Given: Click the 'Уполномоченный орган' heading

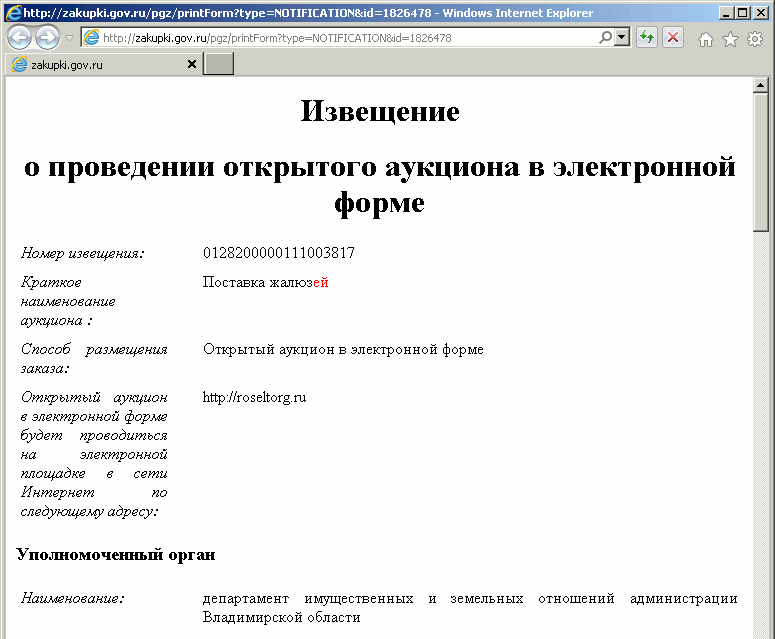Looking at the screenshot, I should (x=116, y=554).
